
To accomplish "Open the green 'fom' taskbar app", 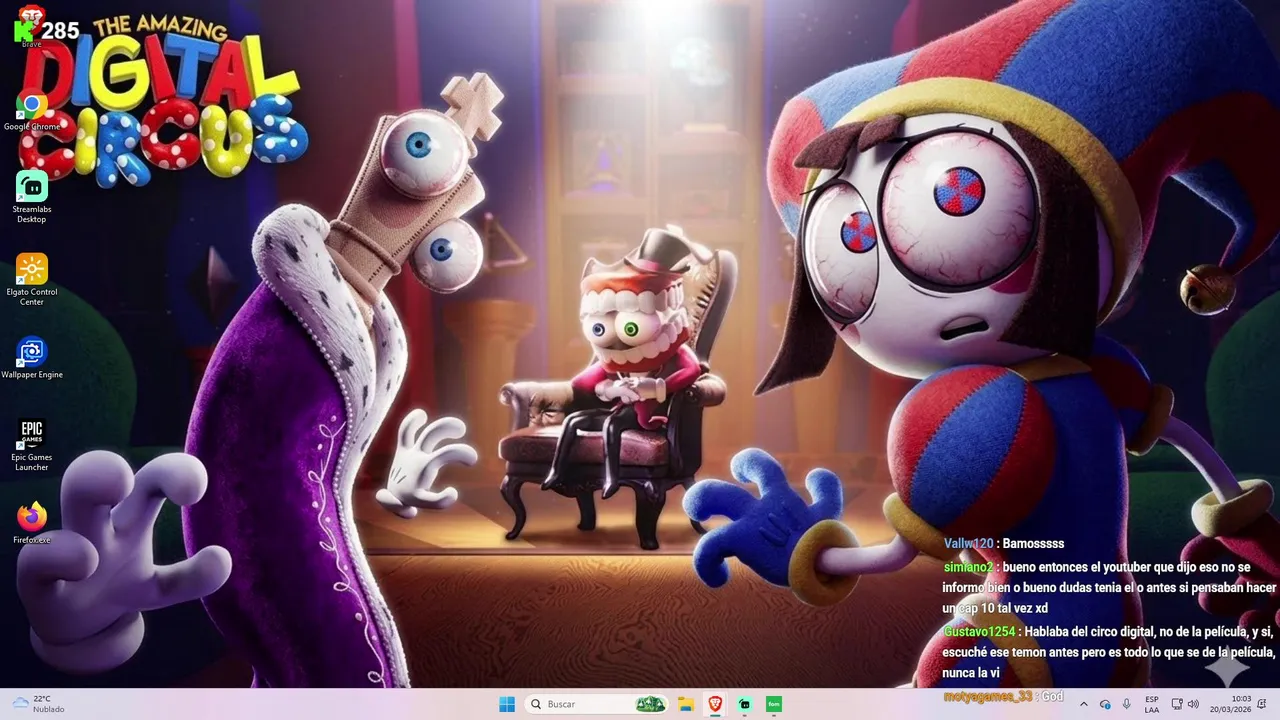I will (773, 704).
